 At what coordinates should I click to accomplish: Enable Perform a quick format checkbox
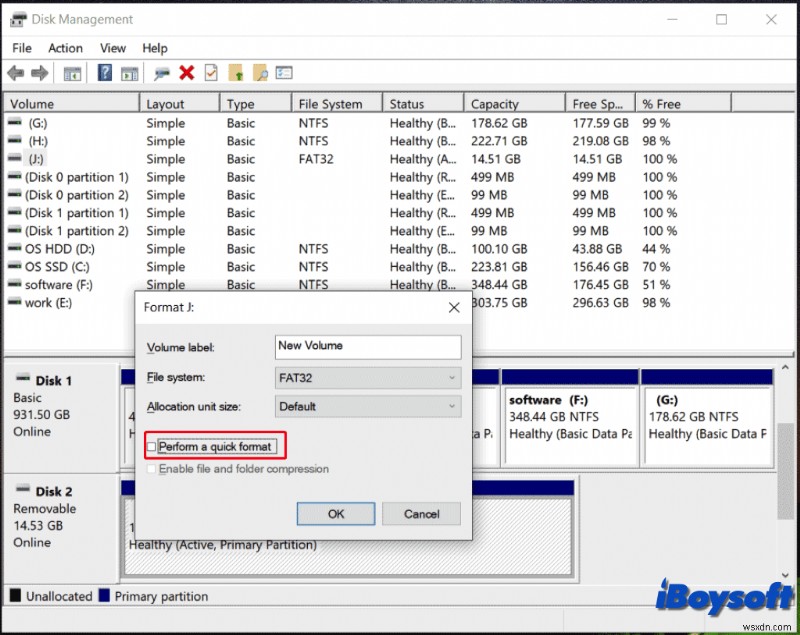tap(152, 447)
